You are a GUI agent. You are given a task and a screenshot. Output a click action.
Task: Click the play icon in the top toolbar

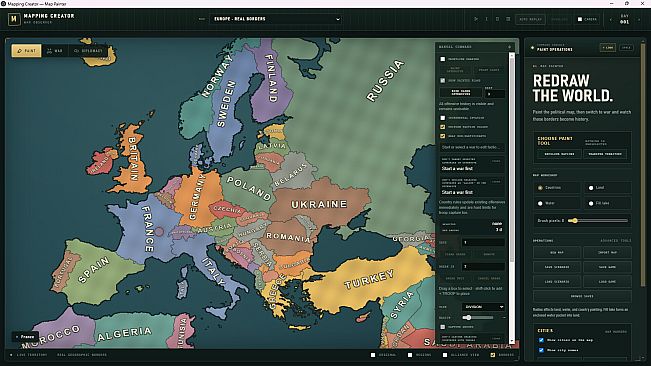476,19
